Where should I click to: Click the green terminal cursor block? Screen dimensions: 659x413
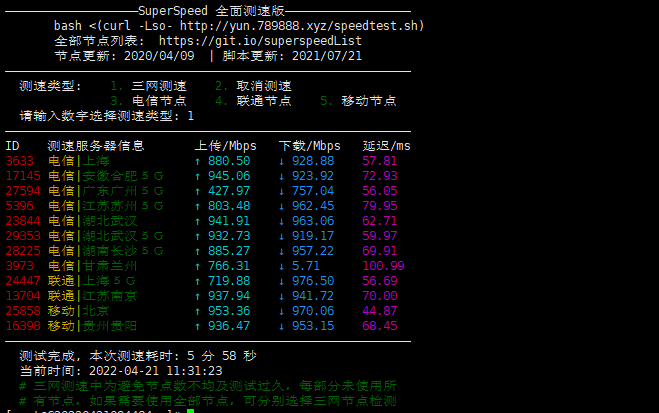pos(190,411)
